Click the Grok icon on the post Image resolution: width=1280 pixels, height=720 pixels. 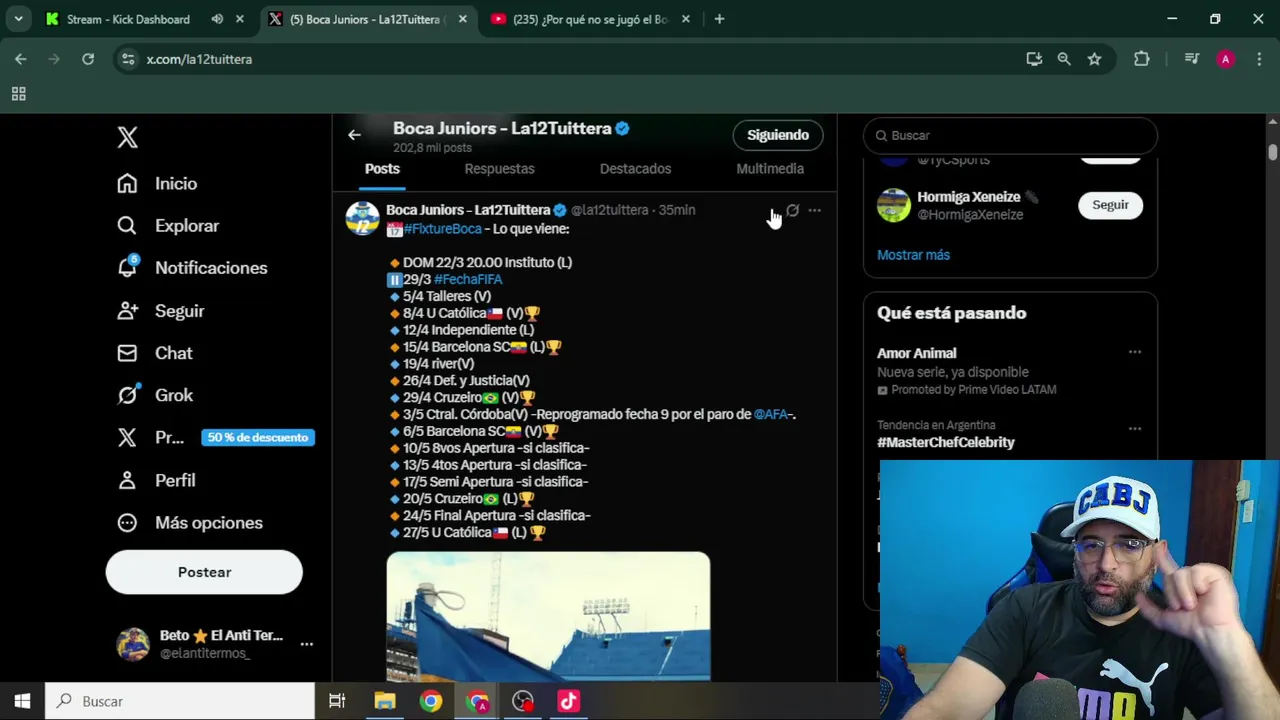[x=792, y=210]
